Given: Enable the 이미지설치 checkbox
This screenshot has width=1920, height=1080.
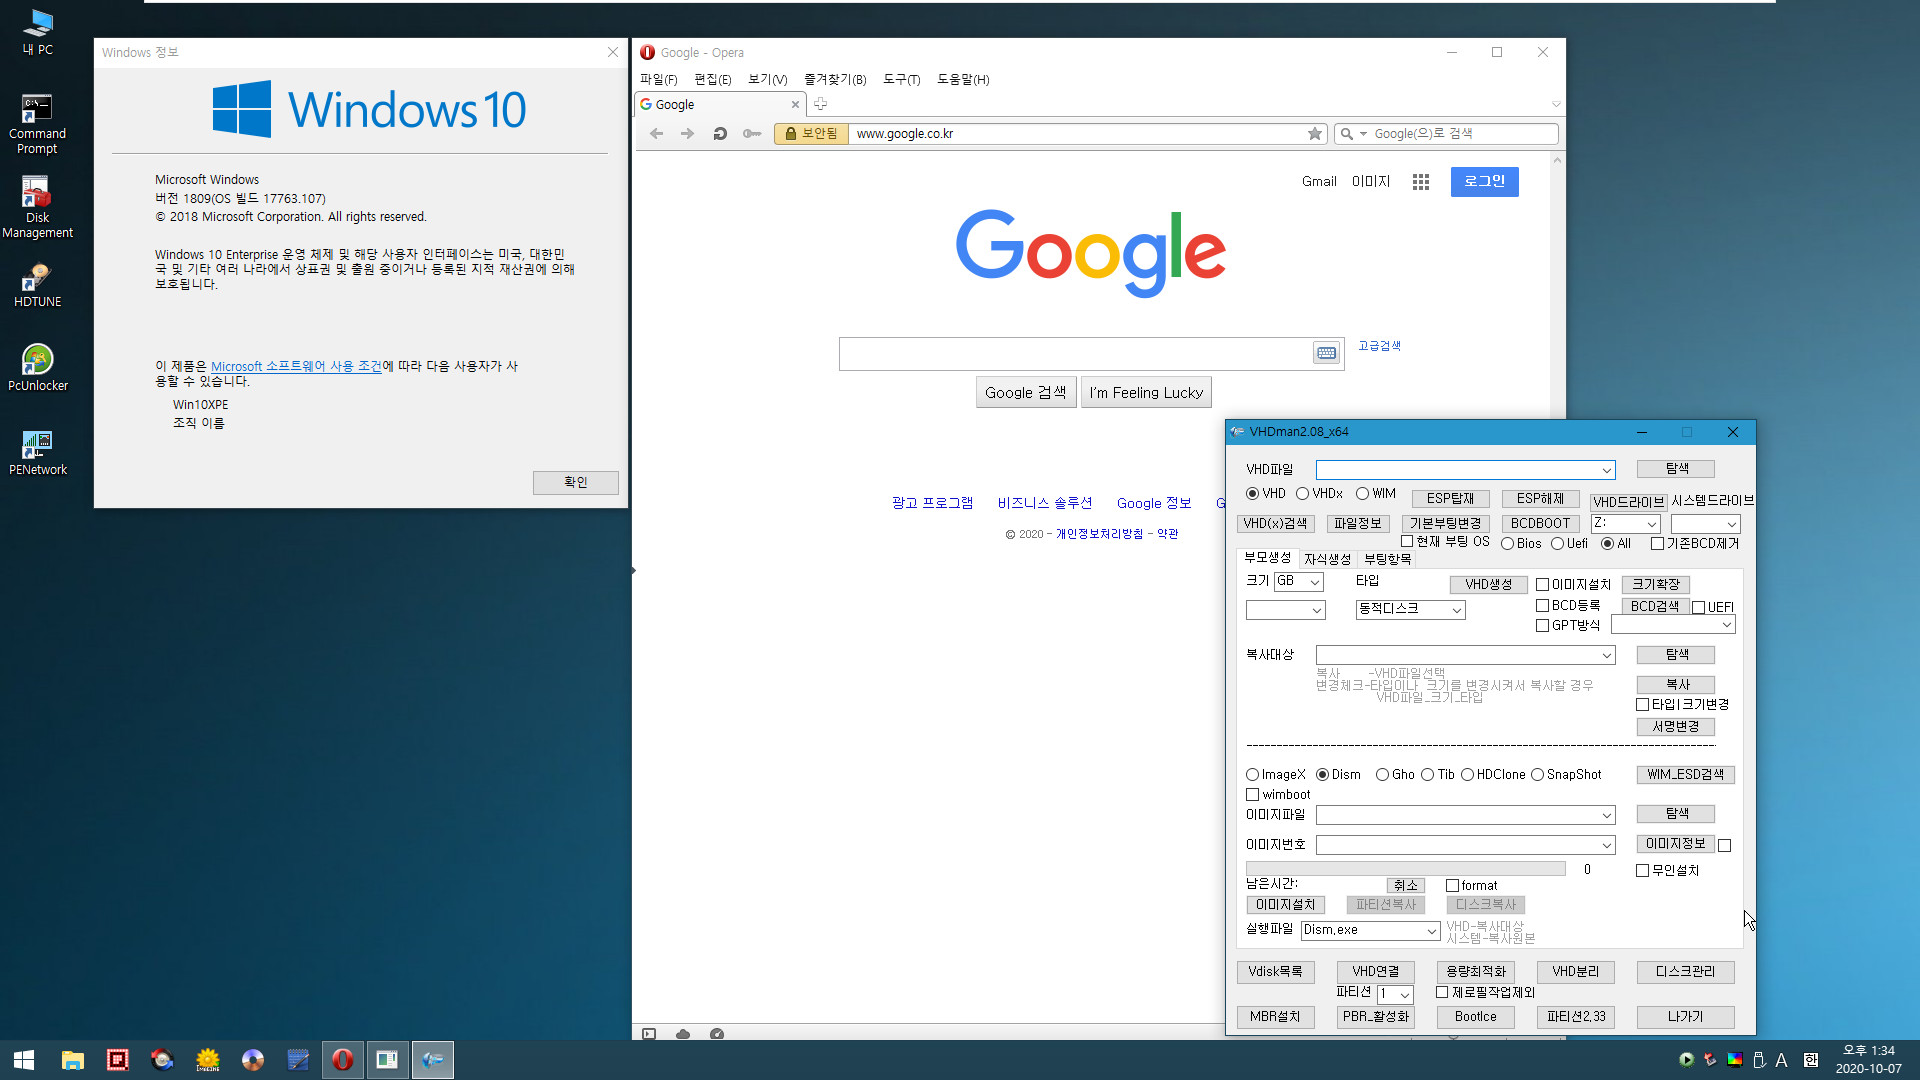Looking at the screenshot, I should point(1573,585).
